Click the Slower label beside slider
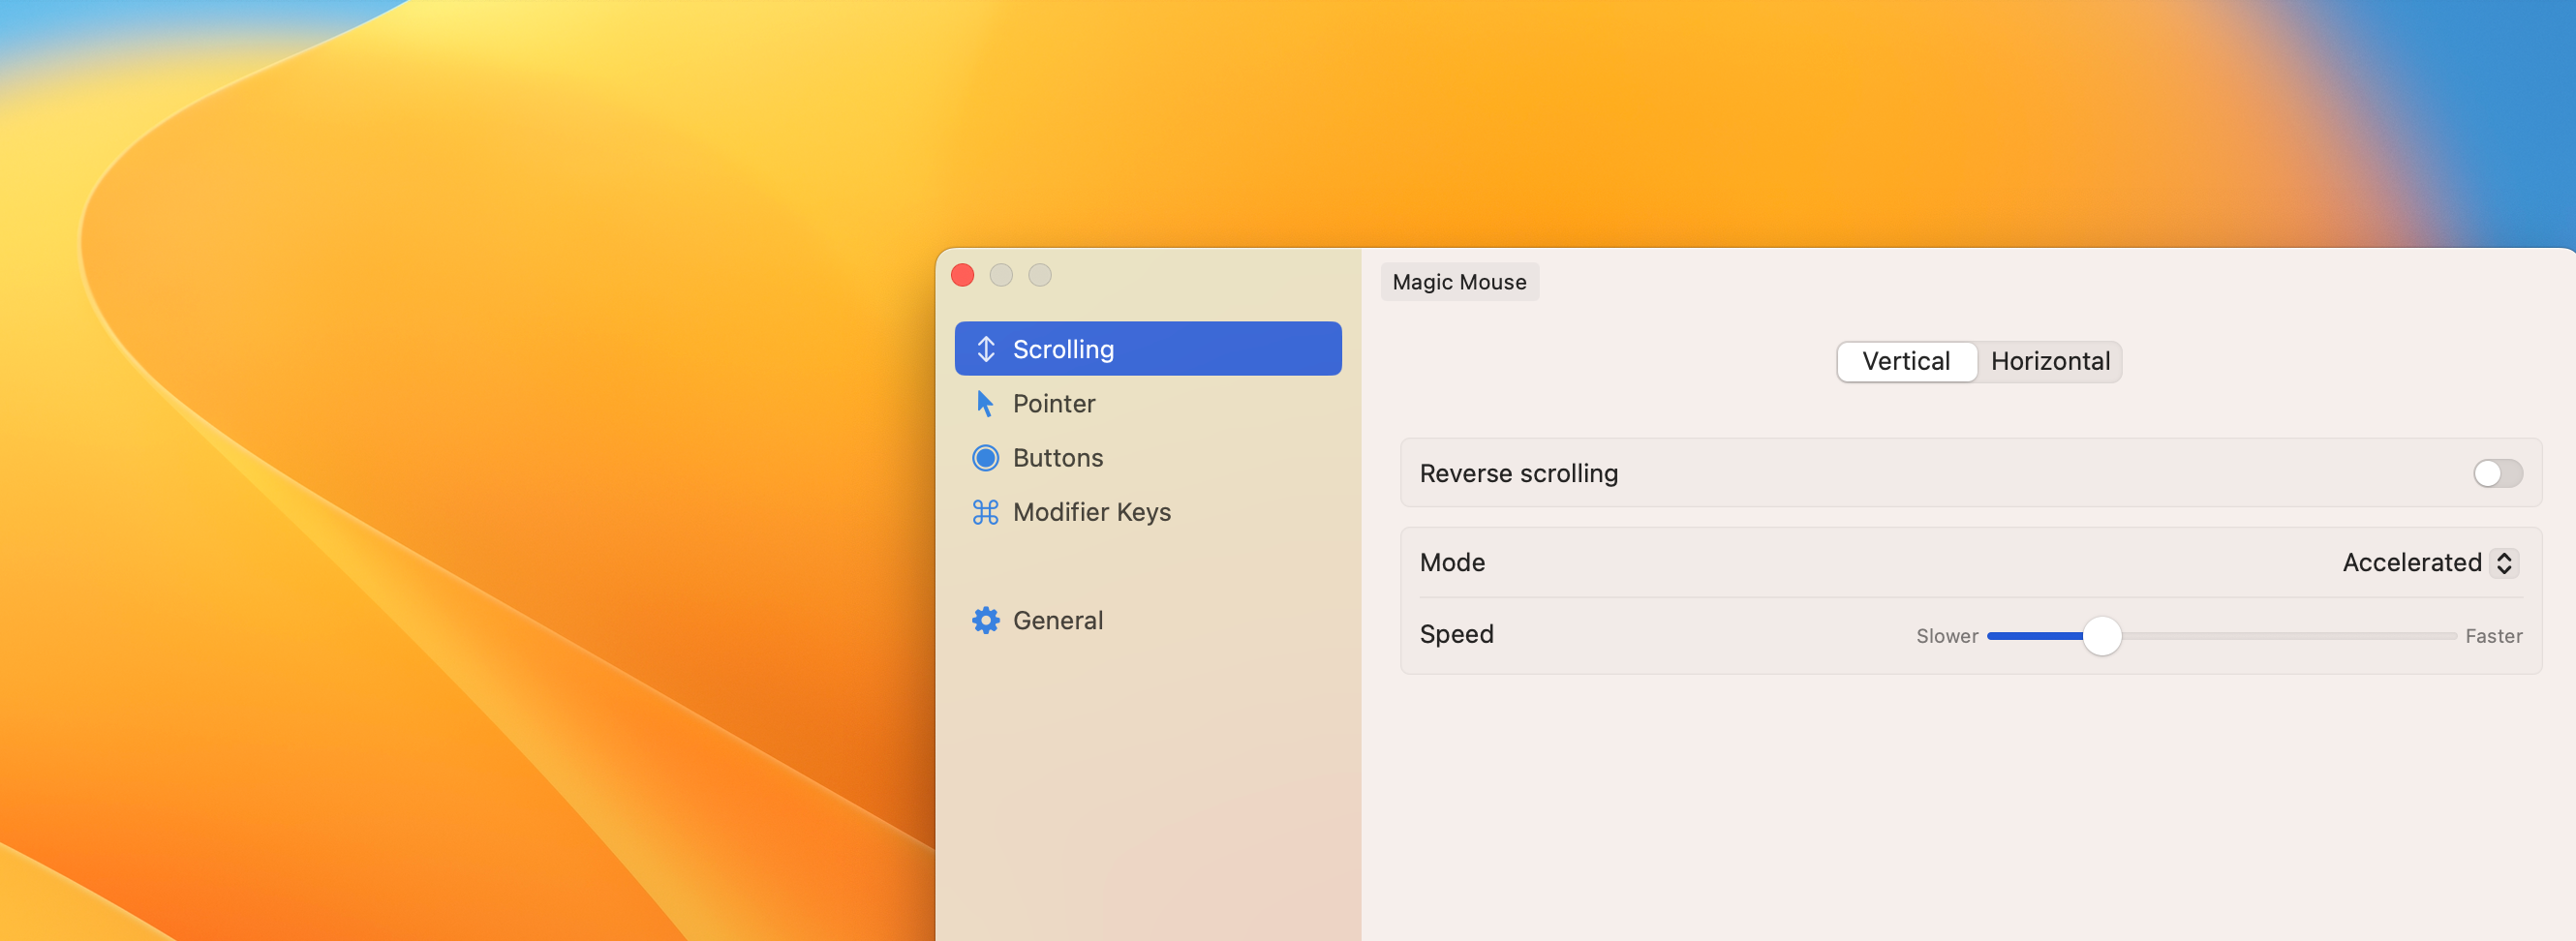This screenshot has height=941, width=2576. point(1946,636)
